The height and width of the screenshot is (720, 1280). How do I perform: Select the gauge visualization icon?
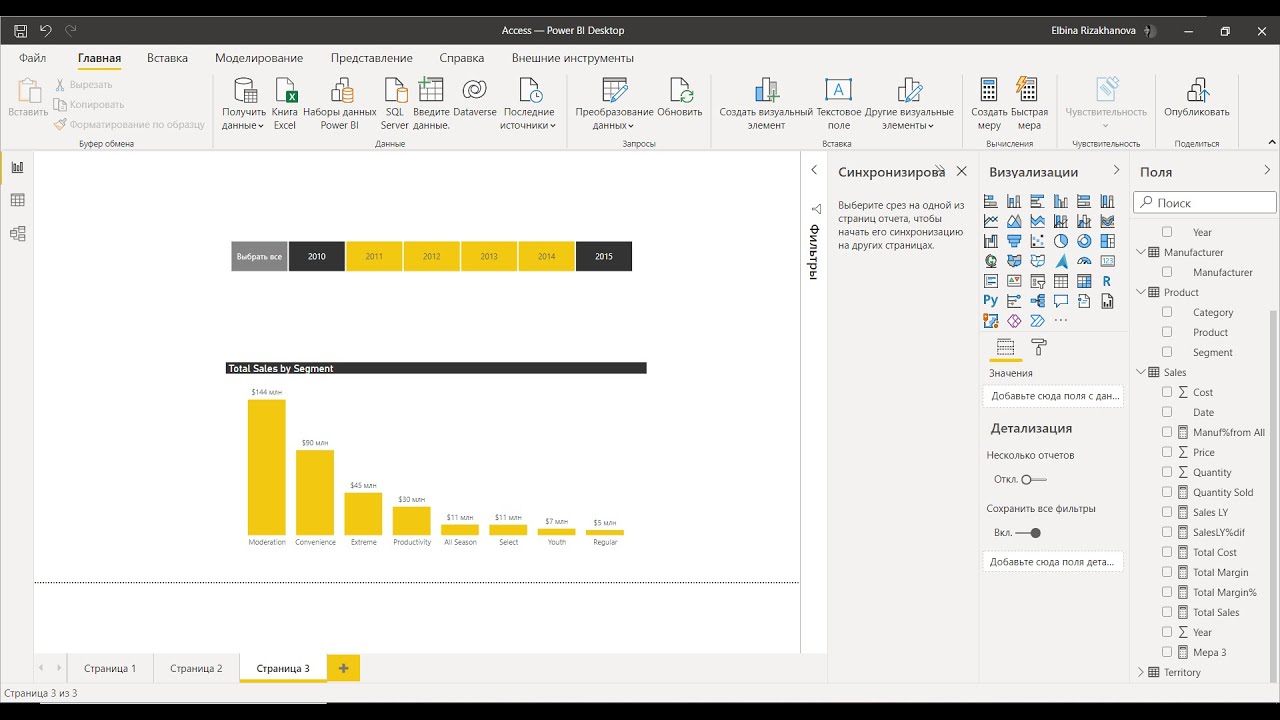1084,261
